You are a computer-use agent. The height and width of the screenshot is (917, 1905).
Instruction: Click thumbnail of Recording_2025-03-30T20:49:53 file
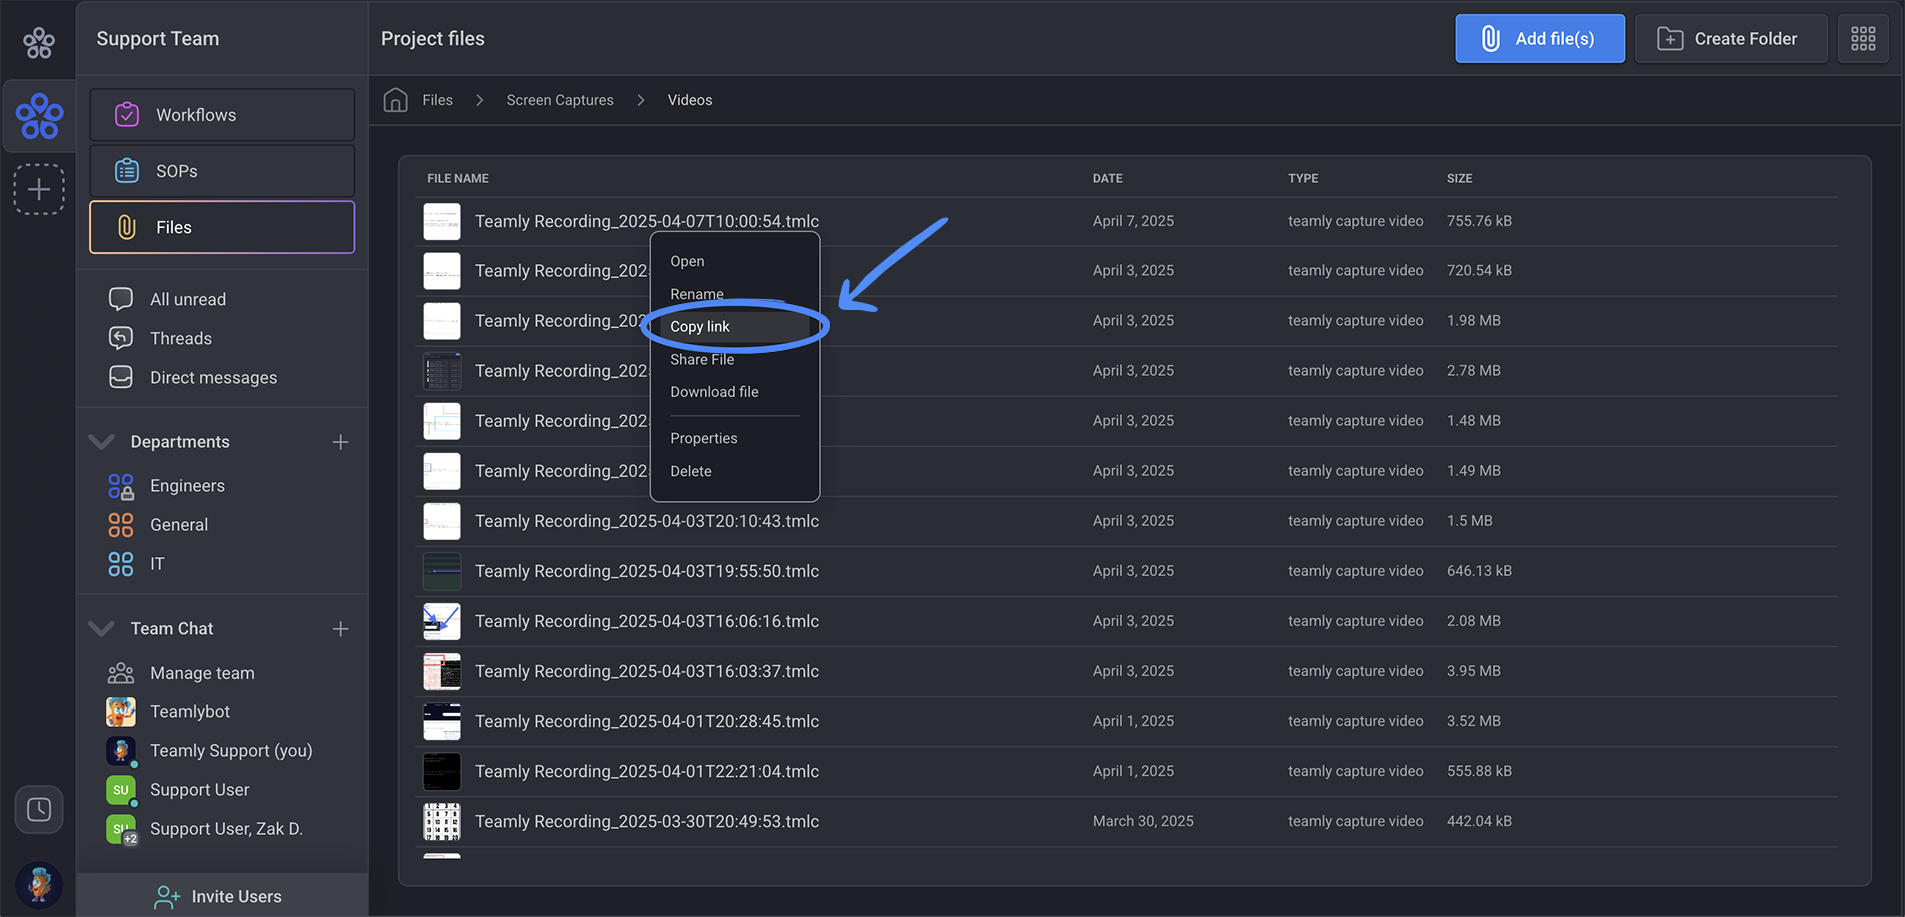click(x=442, y=821)
